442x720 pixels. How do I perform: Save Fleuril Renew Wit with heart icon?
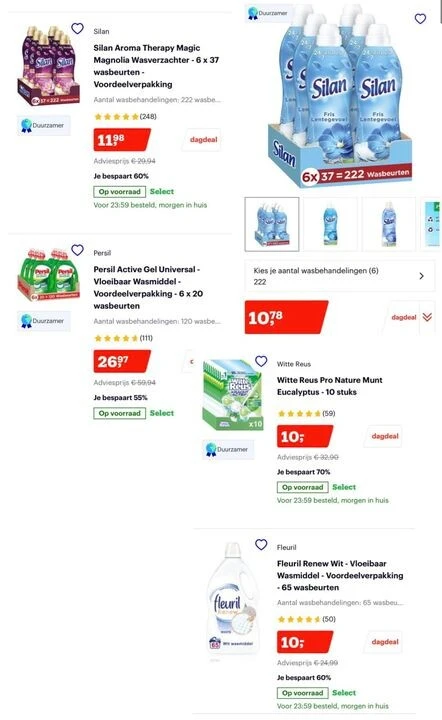tap(261, 545)
